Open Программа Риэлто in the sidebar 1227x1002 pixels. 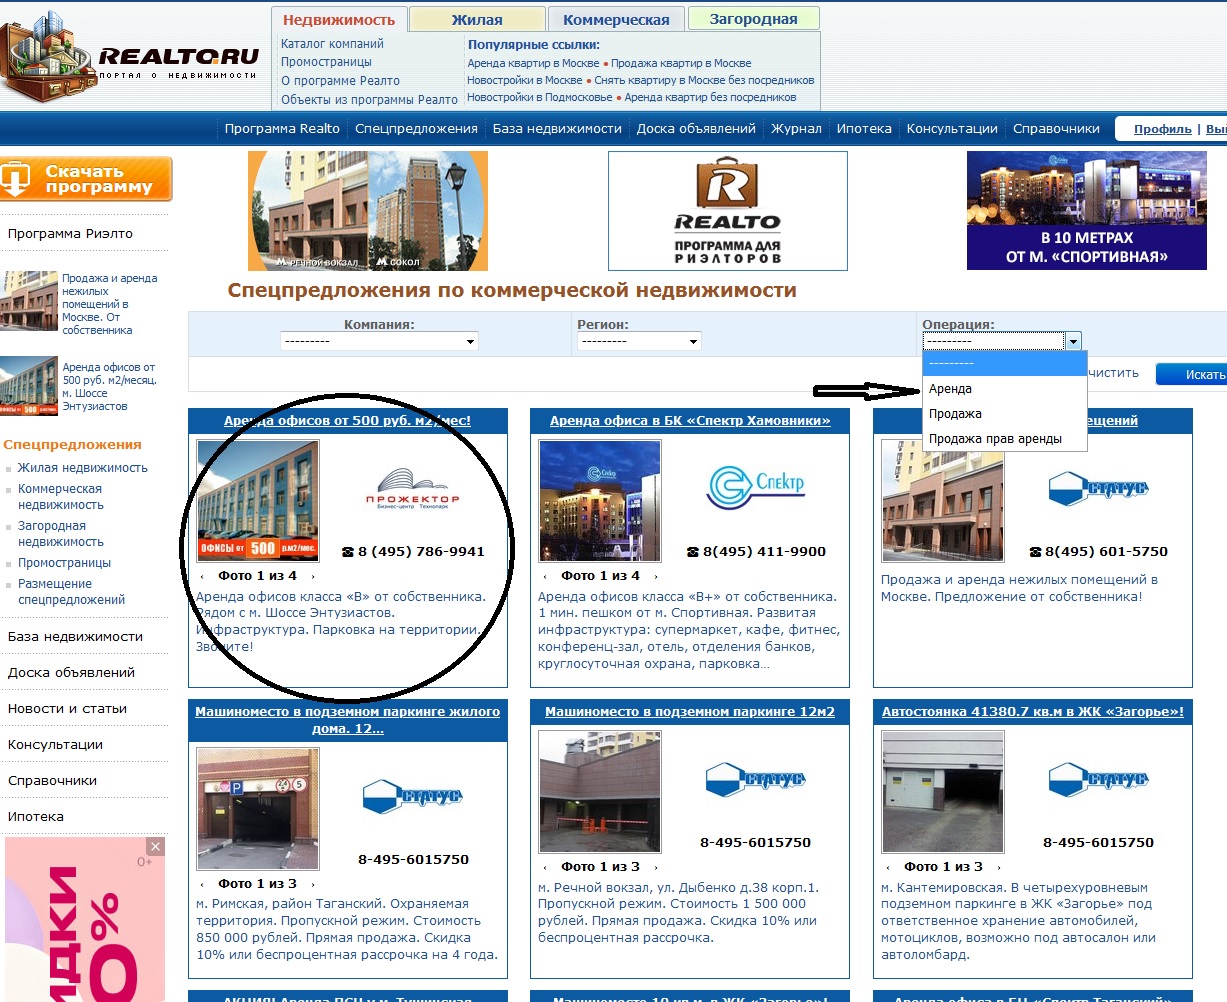coord(70,234)
